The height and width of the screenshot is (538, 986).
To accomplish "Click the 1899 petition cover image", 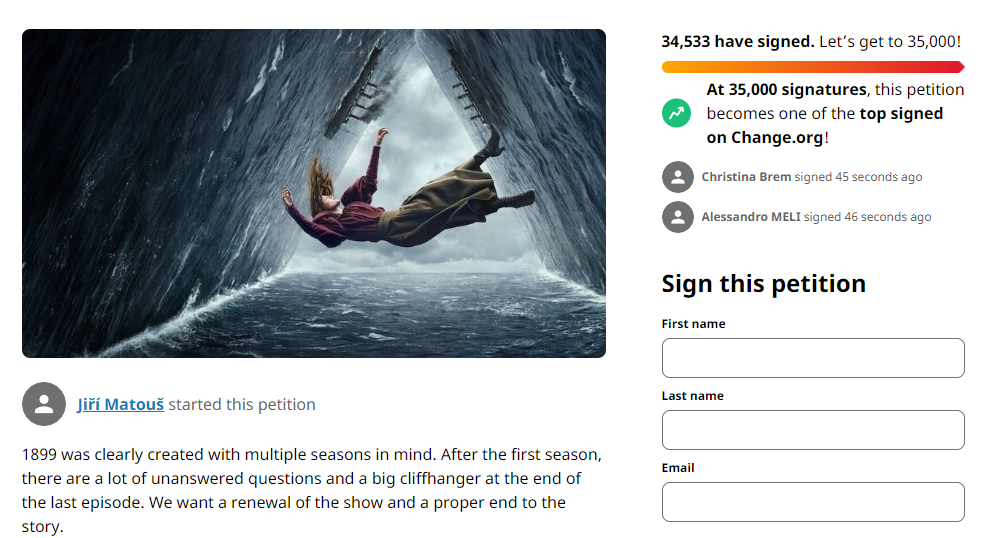I will (314, 194).
